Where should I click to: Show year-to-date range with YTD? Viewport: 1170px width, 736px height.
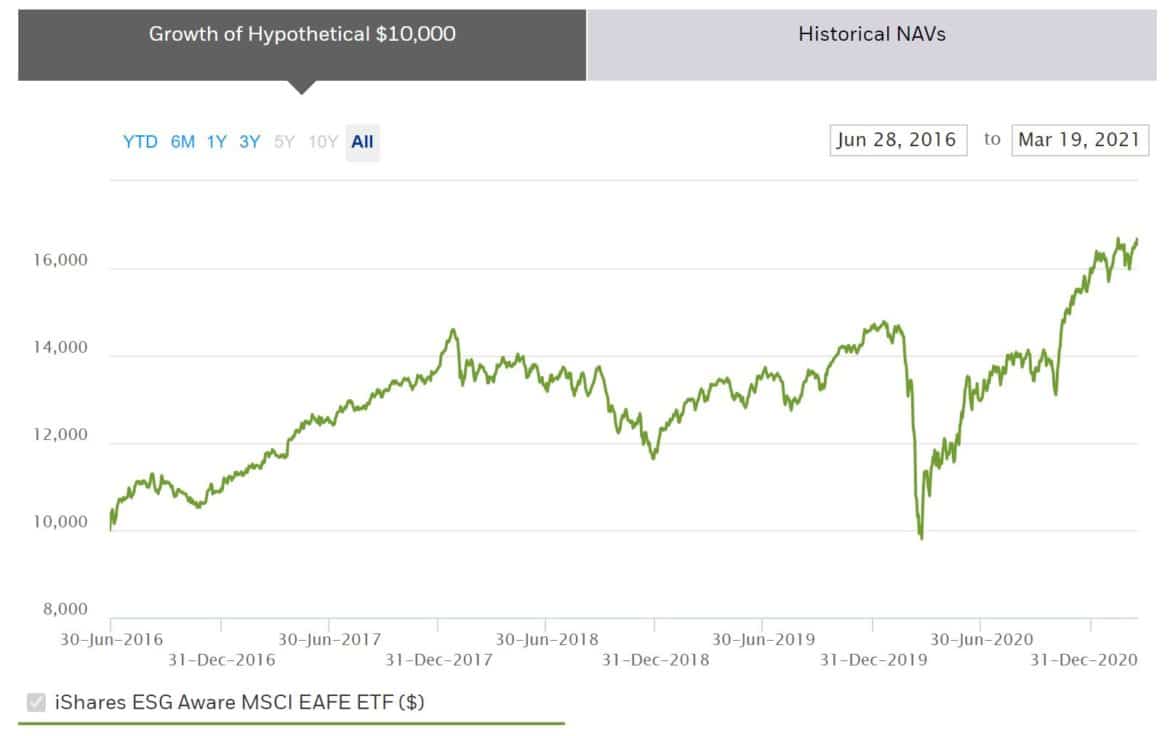tap(140, 142)
